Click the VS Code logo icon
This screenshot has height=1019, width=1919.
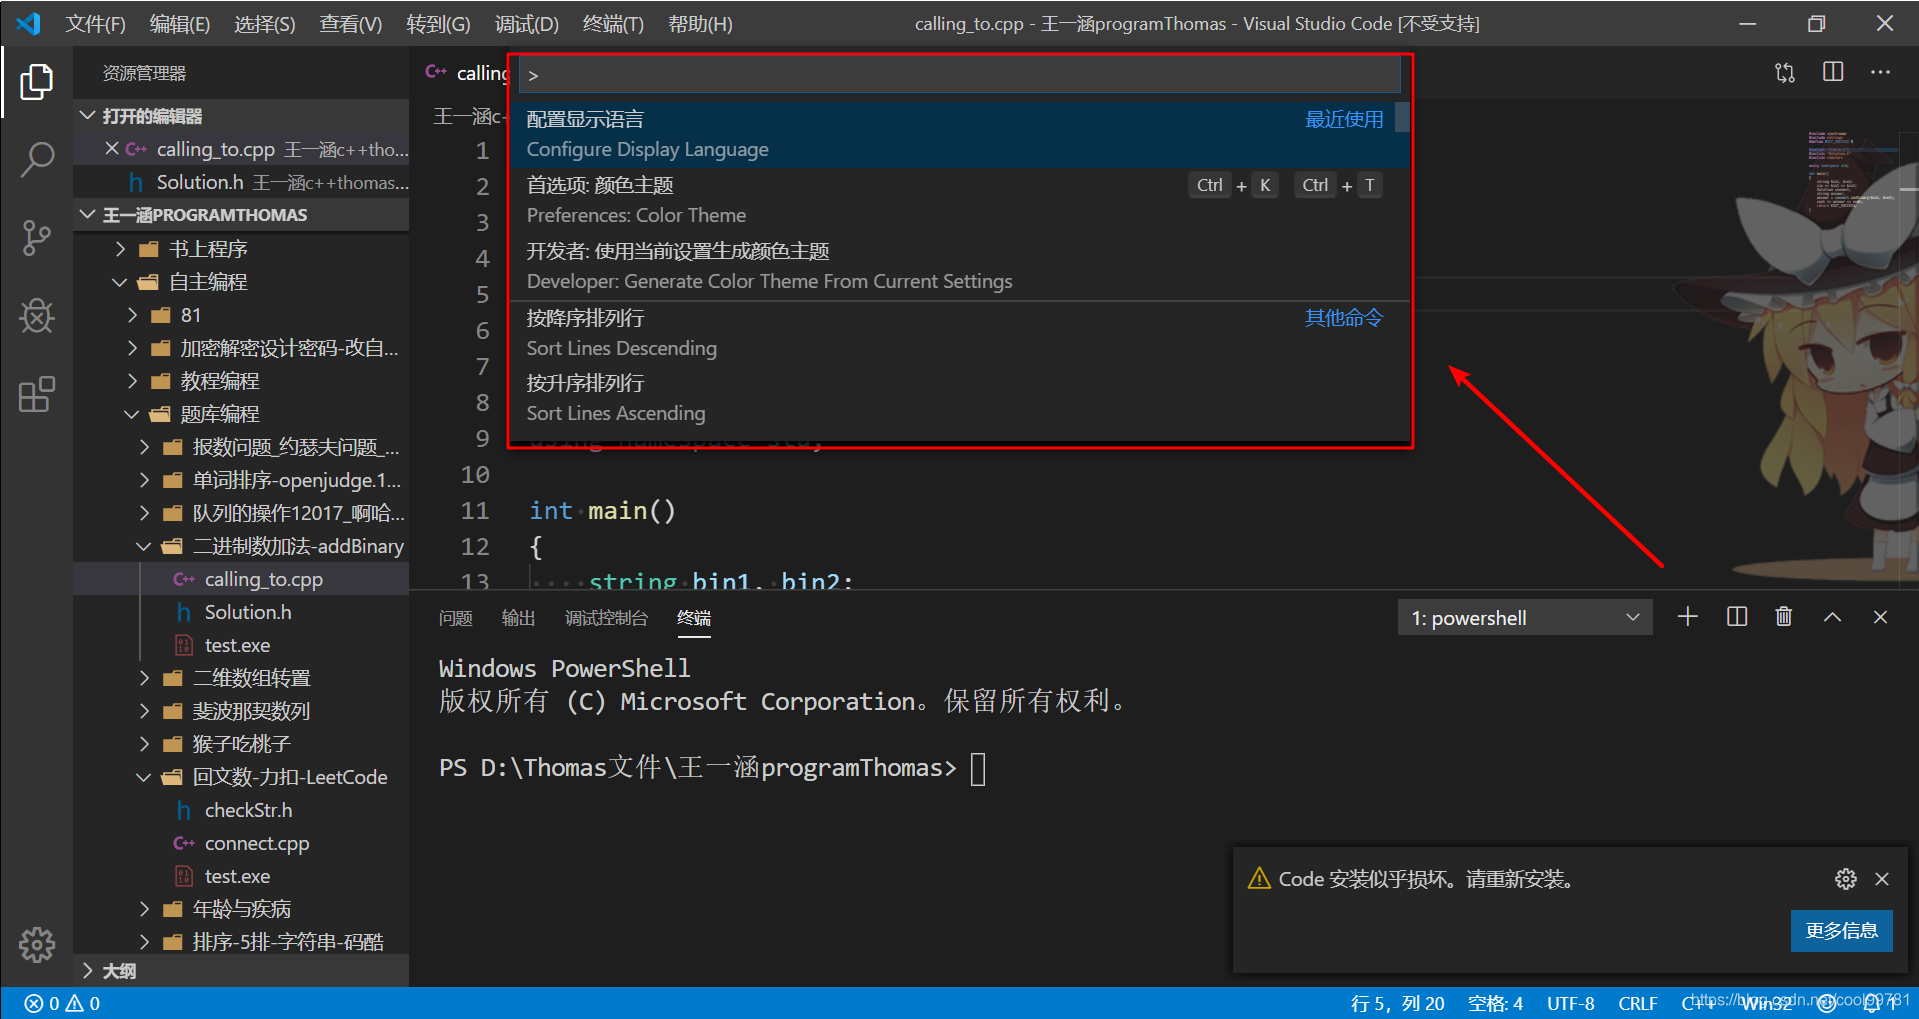tap(28, 23)
